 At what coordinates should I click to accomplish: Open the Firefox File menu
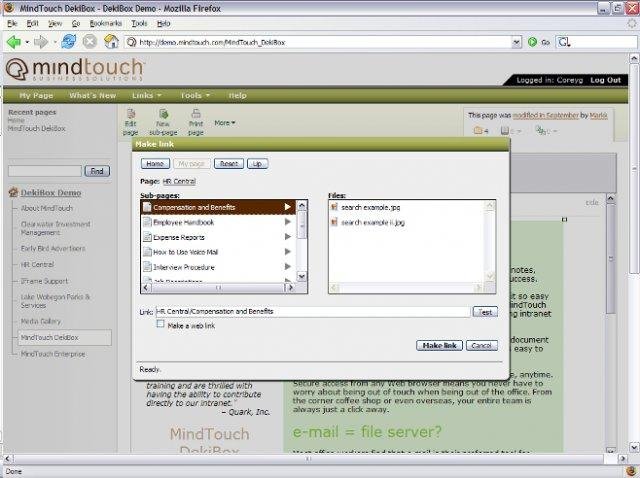(x=12, y=23)
